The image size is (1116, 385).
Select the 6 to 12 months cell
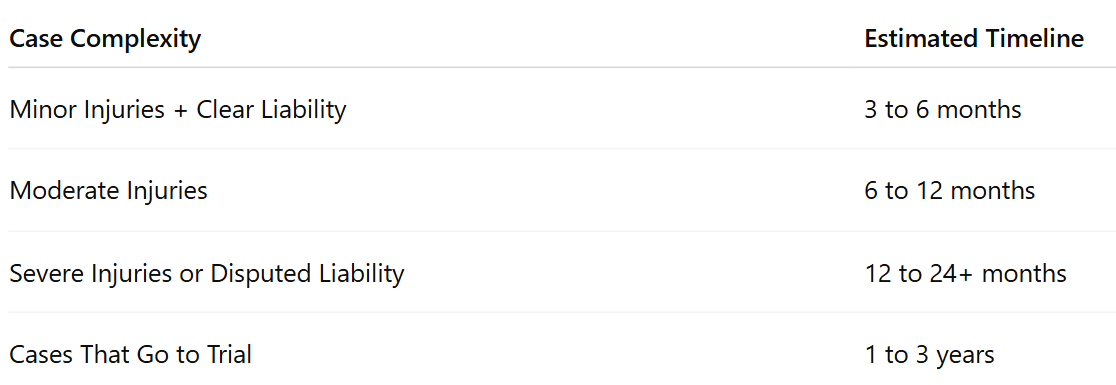(949, 191)
